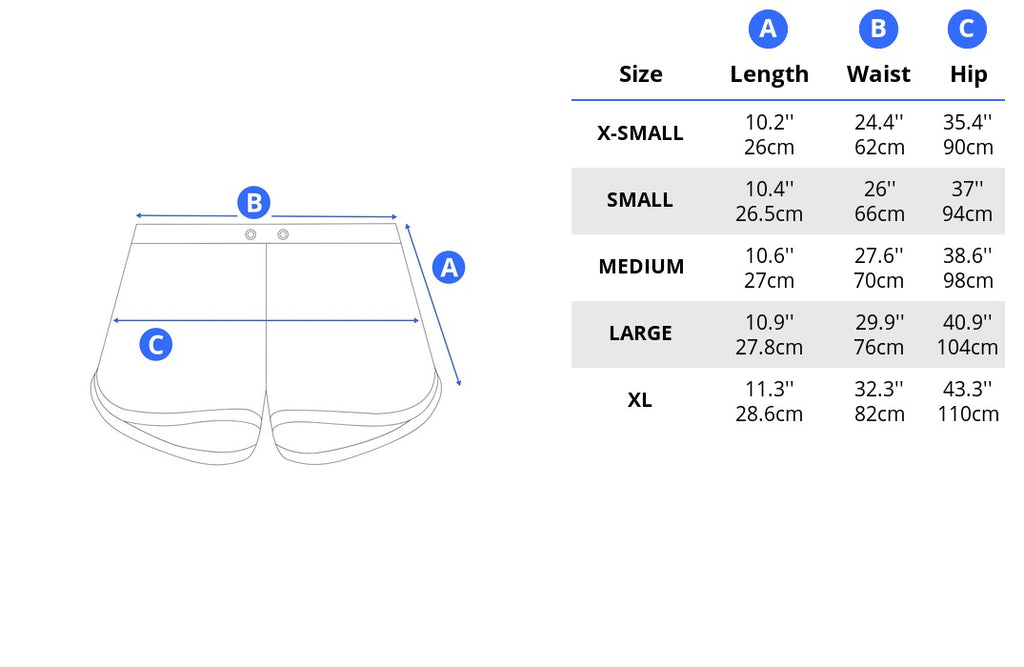The height and width of the screenshot is (667, 1024).
Task: Click the A marker beside the shorts diagram
Action: pyautogui.click(x=449, y=267)
